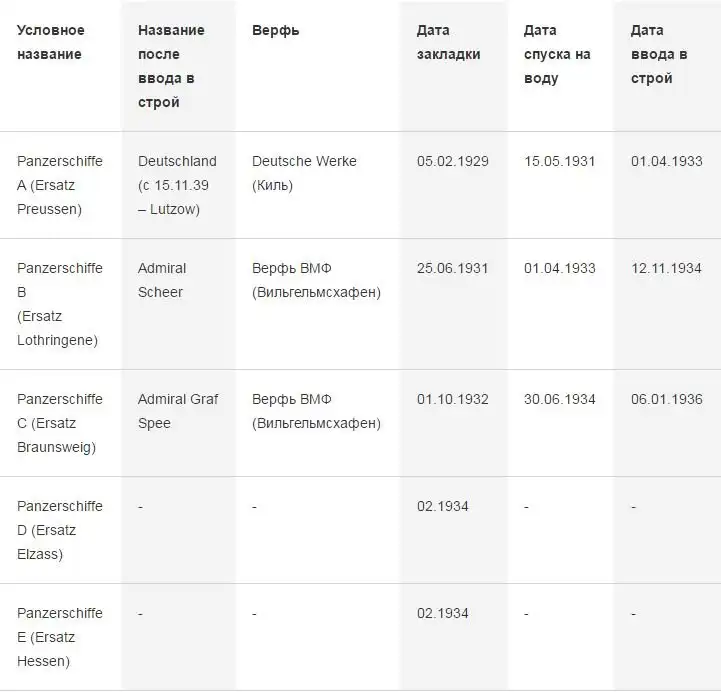Click the "Название после ввода в строй" header
The width and height of the screenshot is (721, 692).
coord(171,66)
